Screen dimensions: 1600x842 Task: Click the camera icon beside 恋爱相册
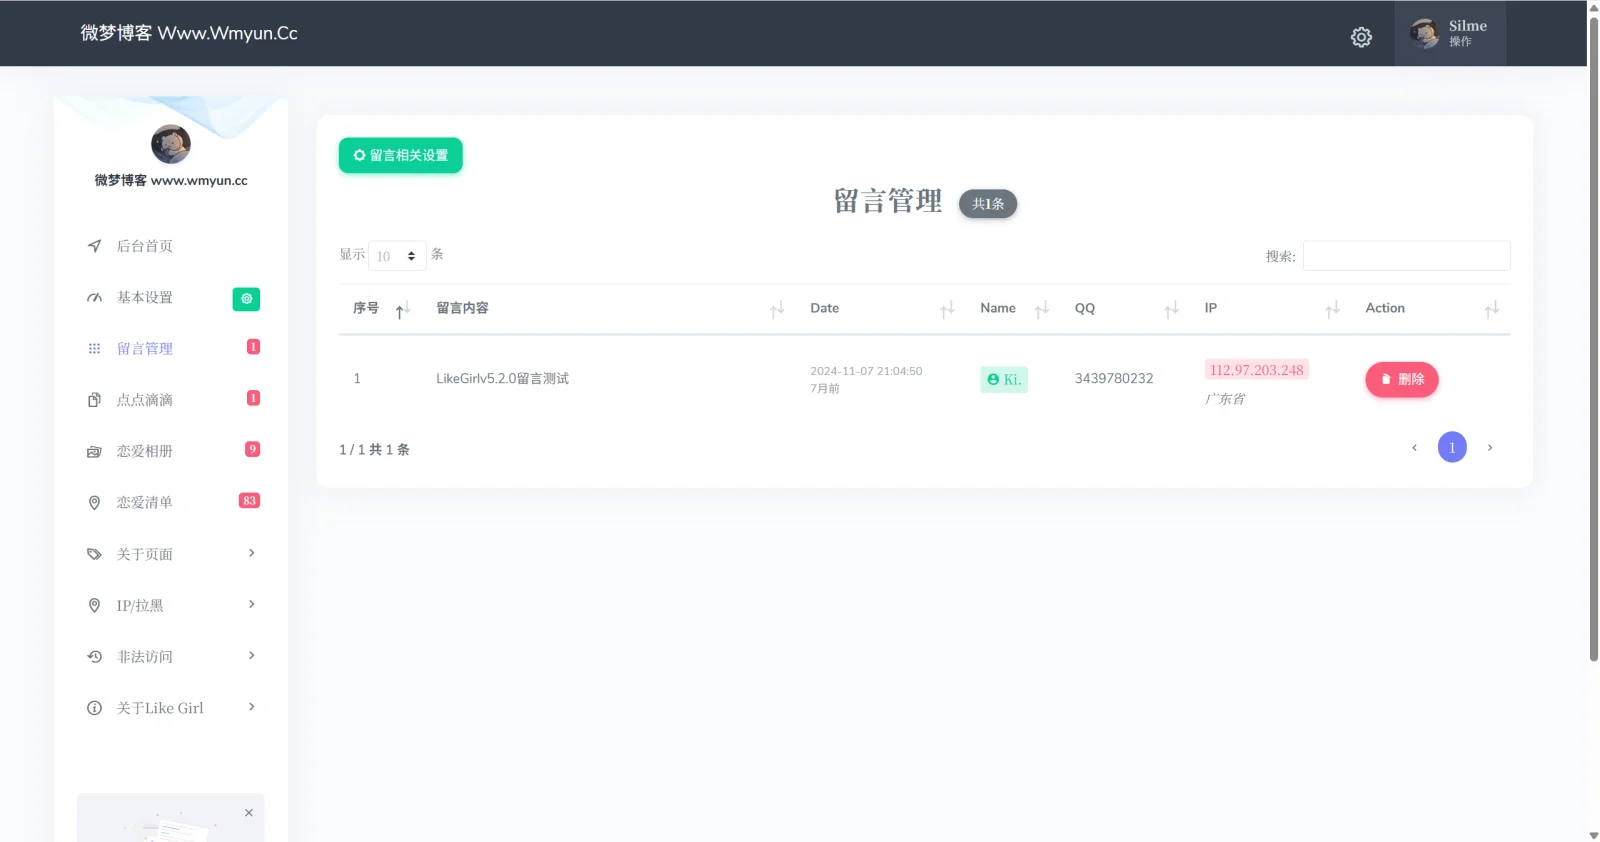(94, 451)
